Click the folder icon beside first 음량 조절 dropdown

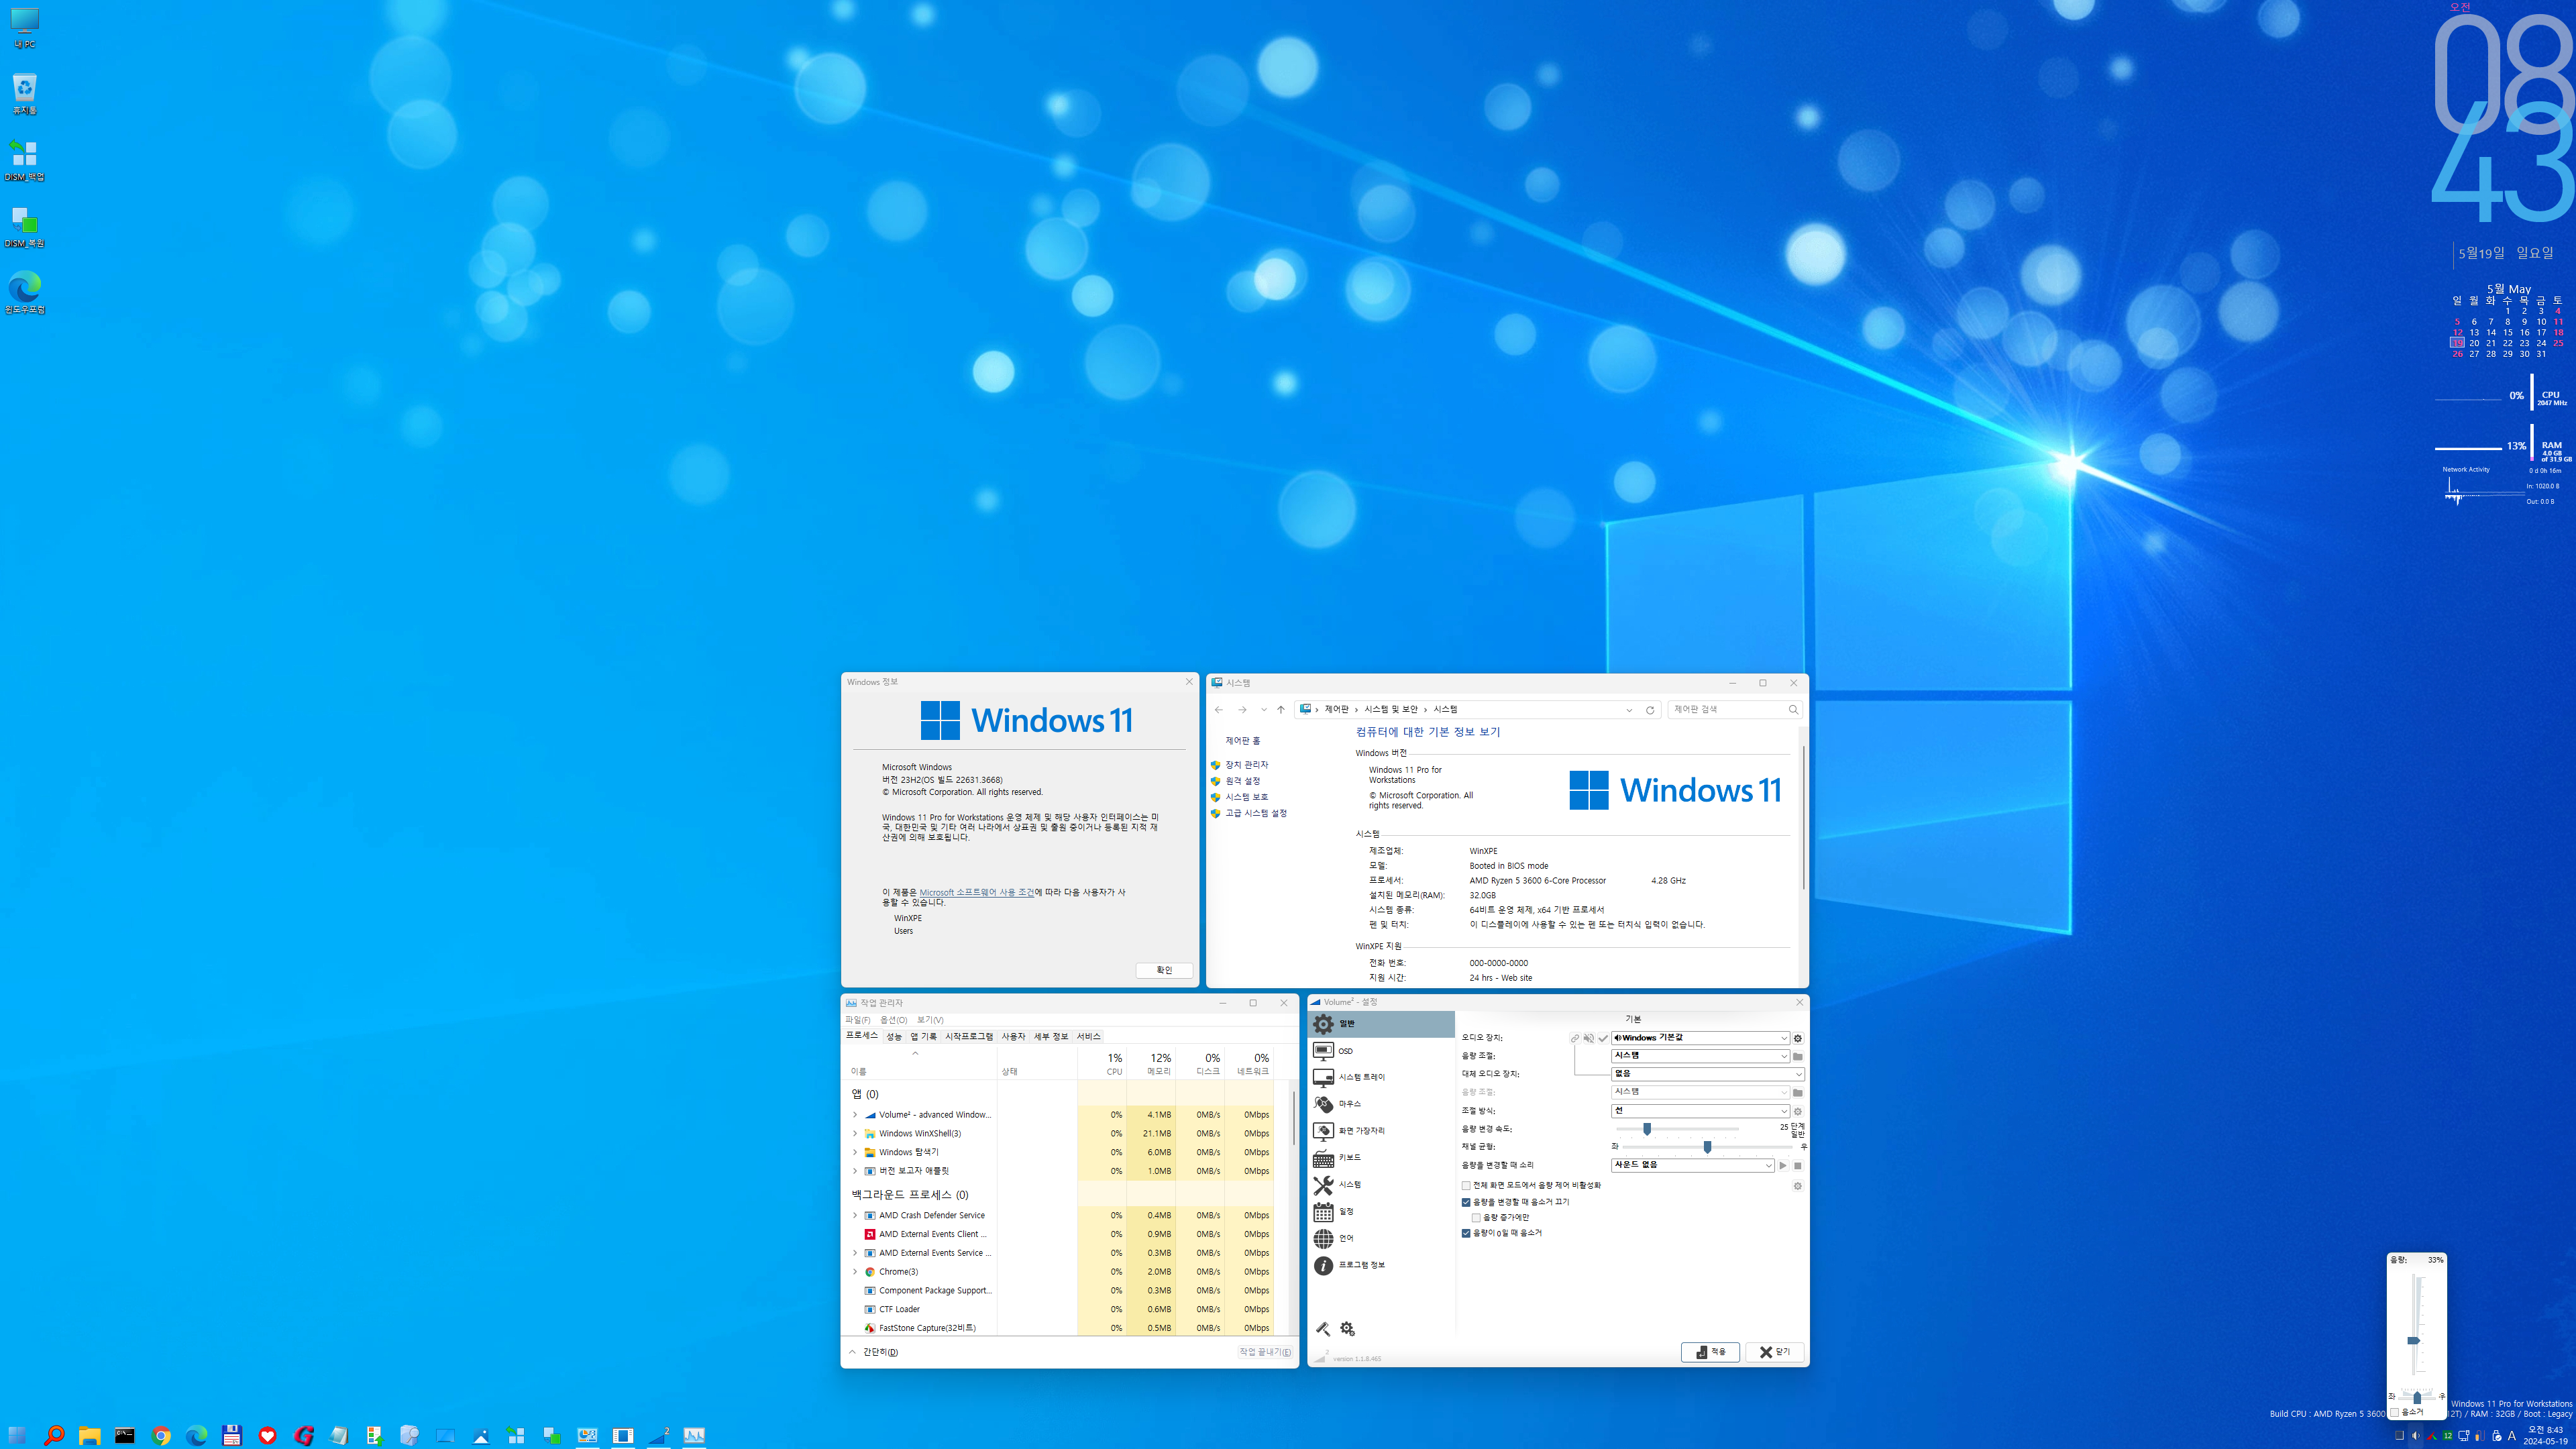tap(1797, 1056)
